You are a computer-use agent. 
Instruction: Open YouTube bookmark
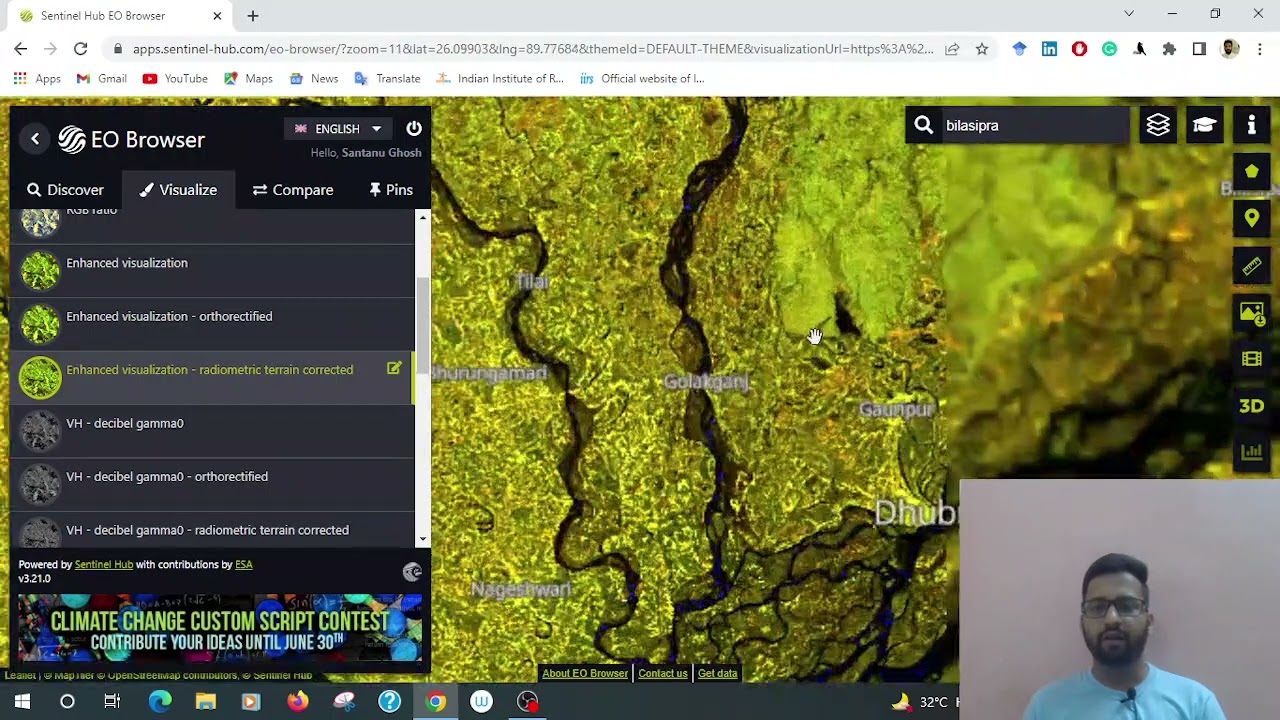175,78
